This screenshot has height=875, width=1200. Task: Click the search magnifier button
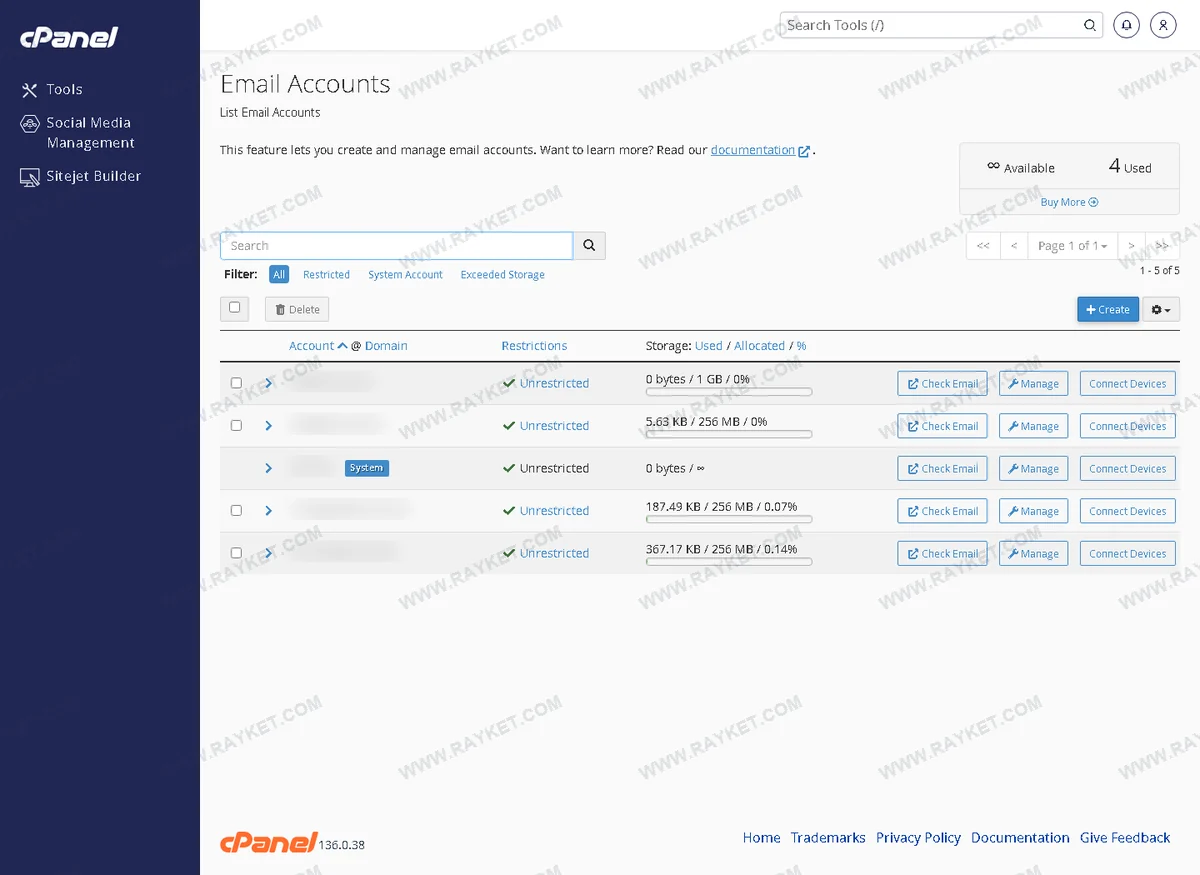(x=589, y=245)
